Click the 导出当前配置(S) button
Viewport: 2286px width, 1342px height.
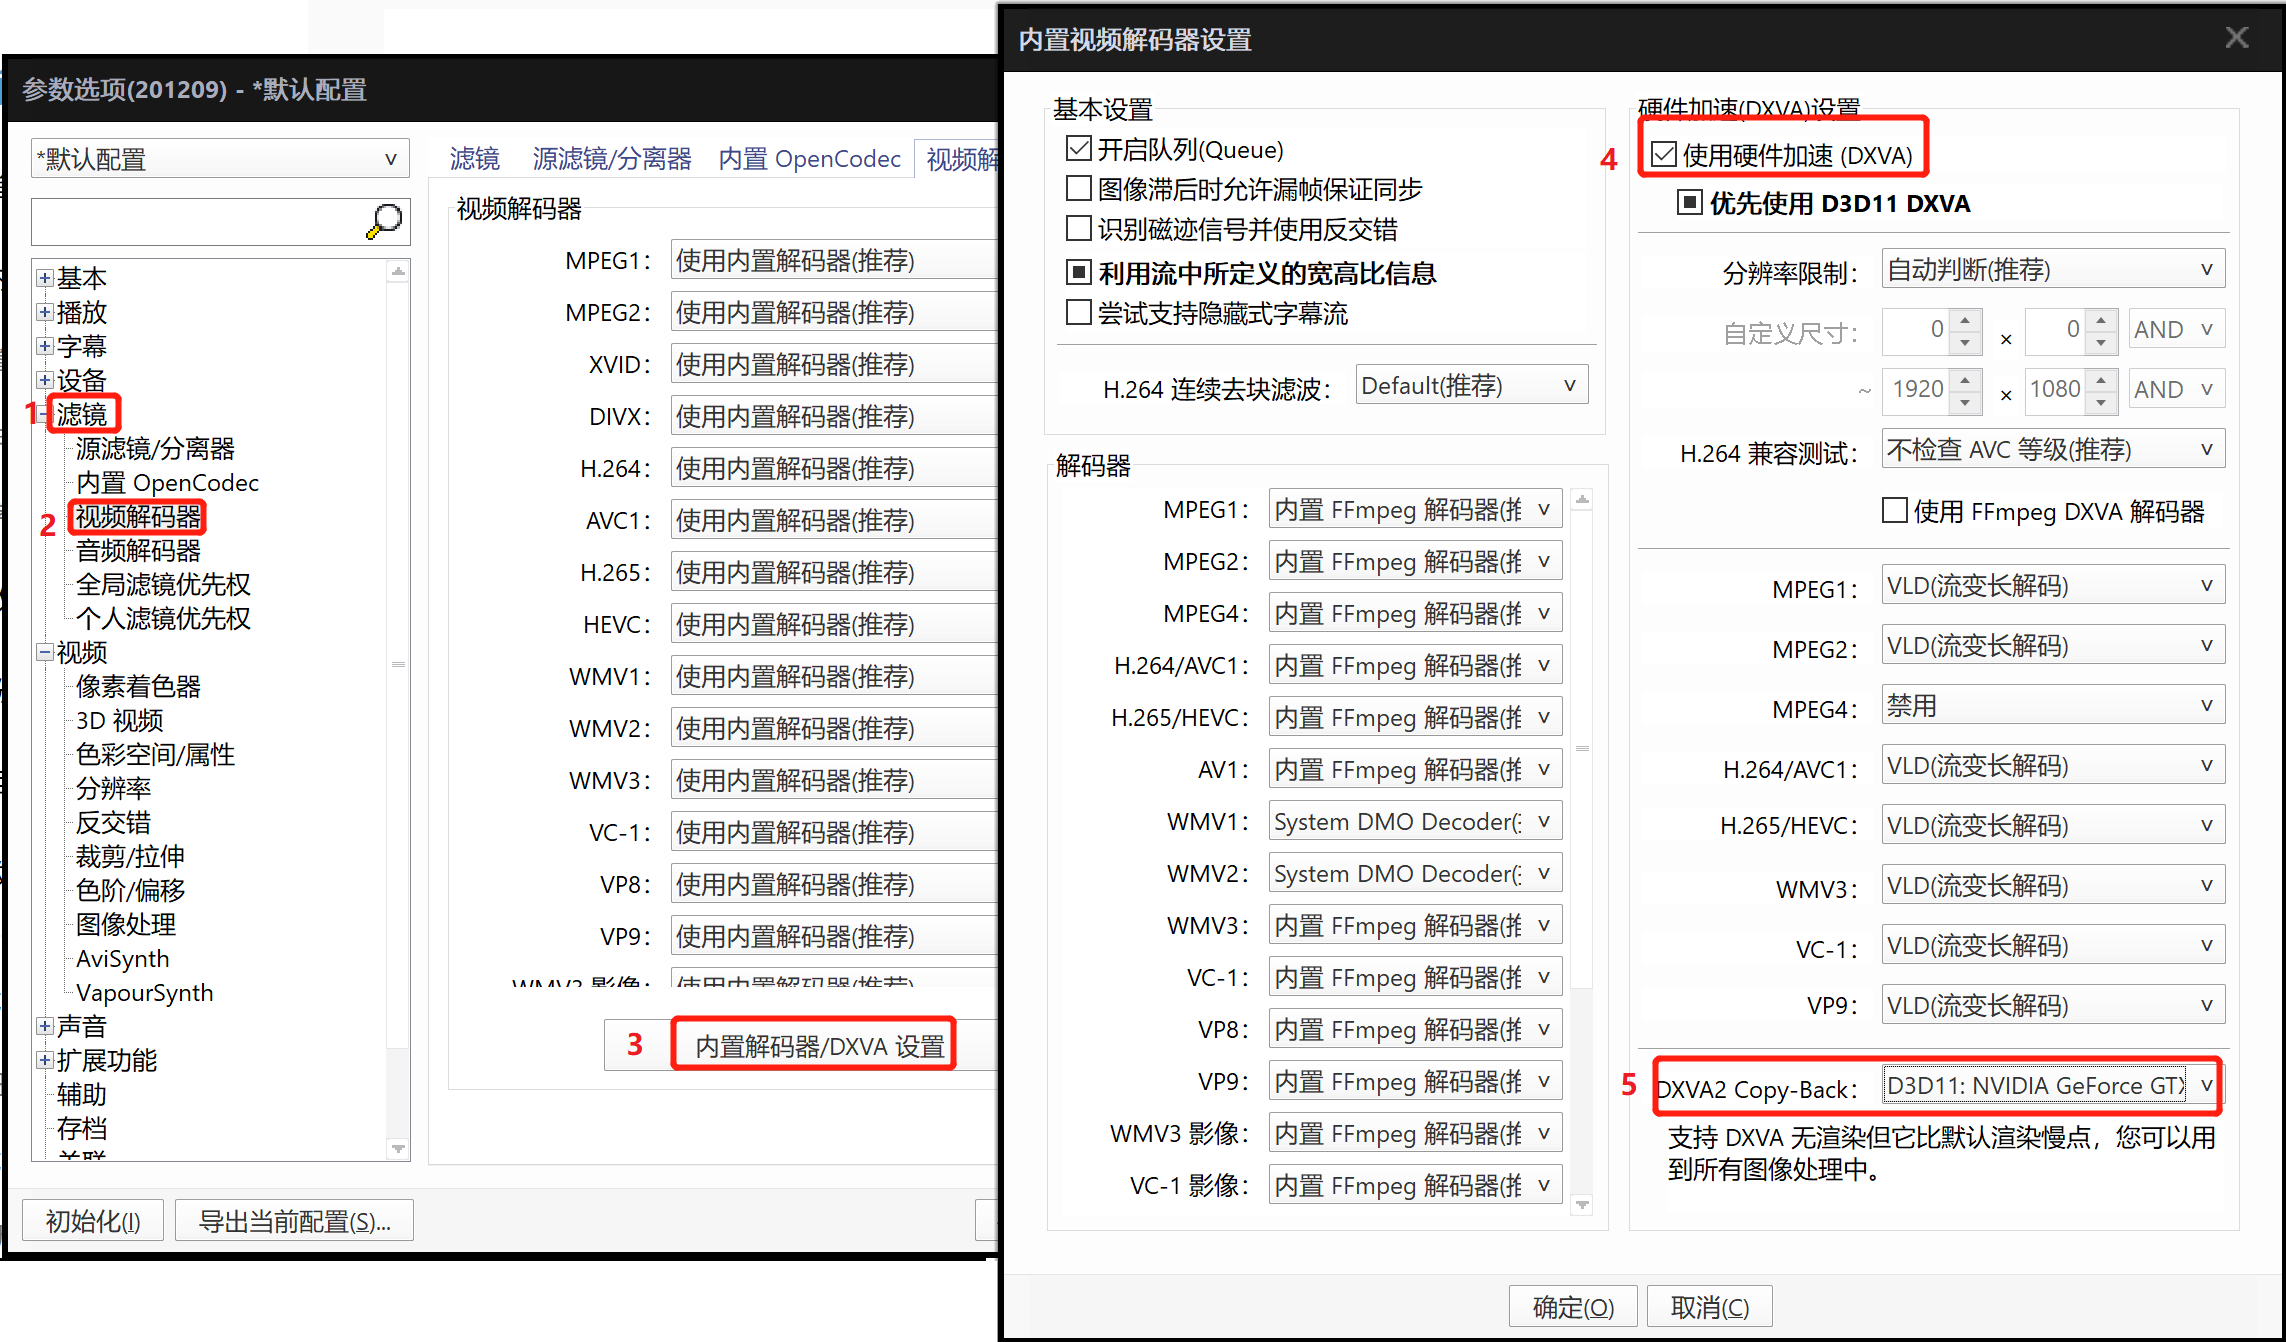(x=293, y=1220)
